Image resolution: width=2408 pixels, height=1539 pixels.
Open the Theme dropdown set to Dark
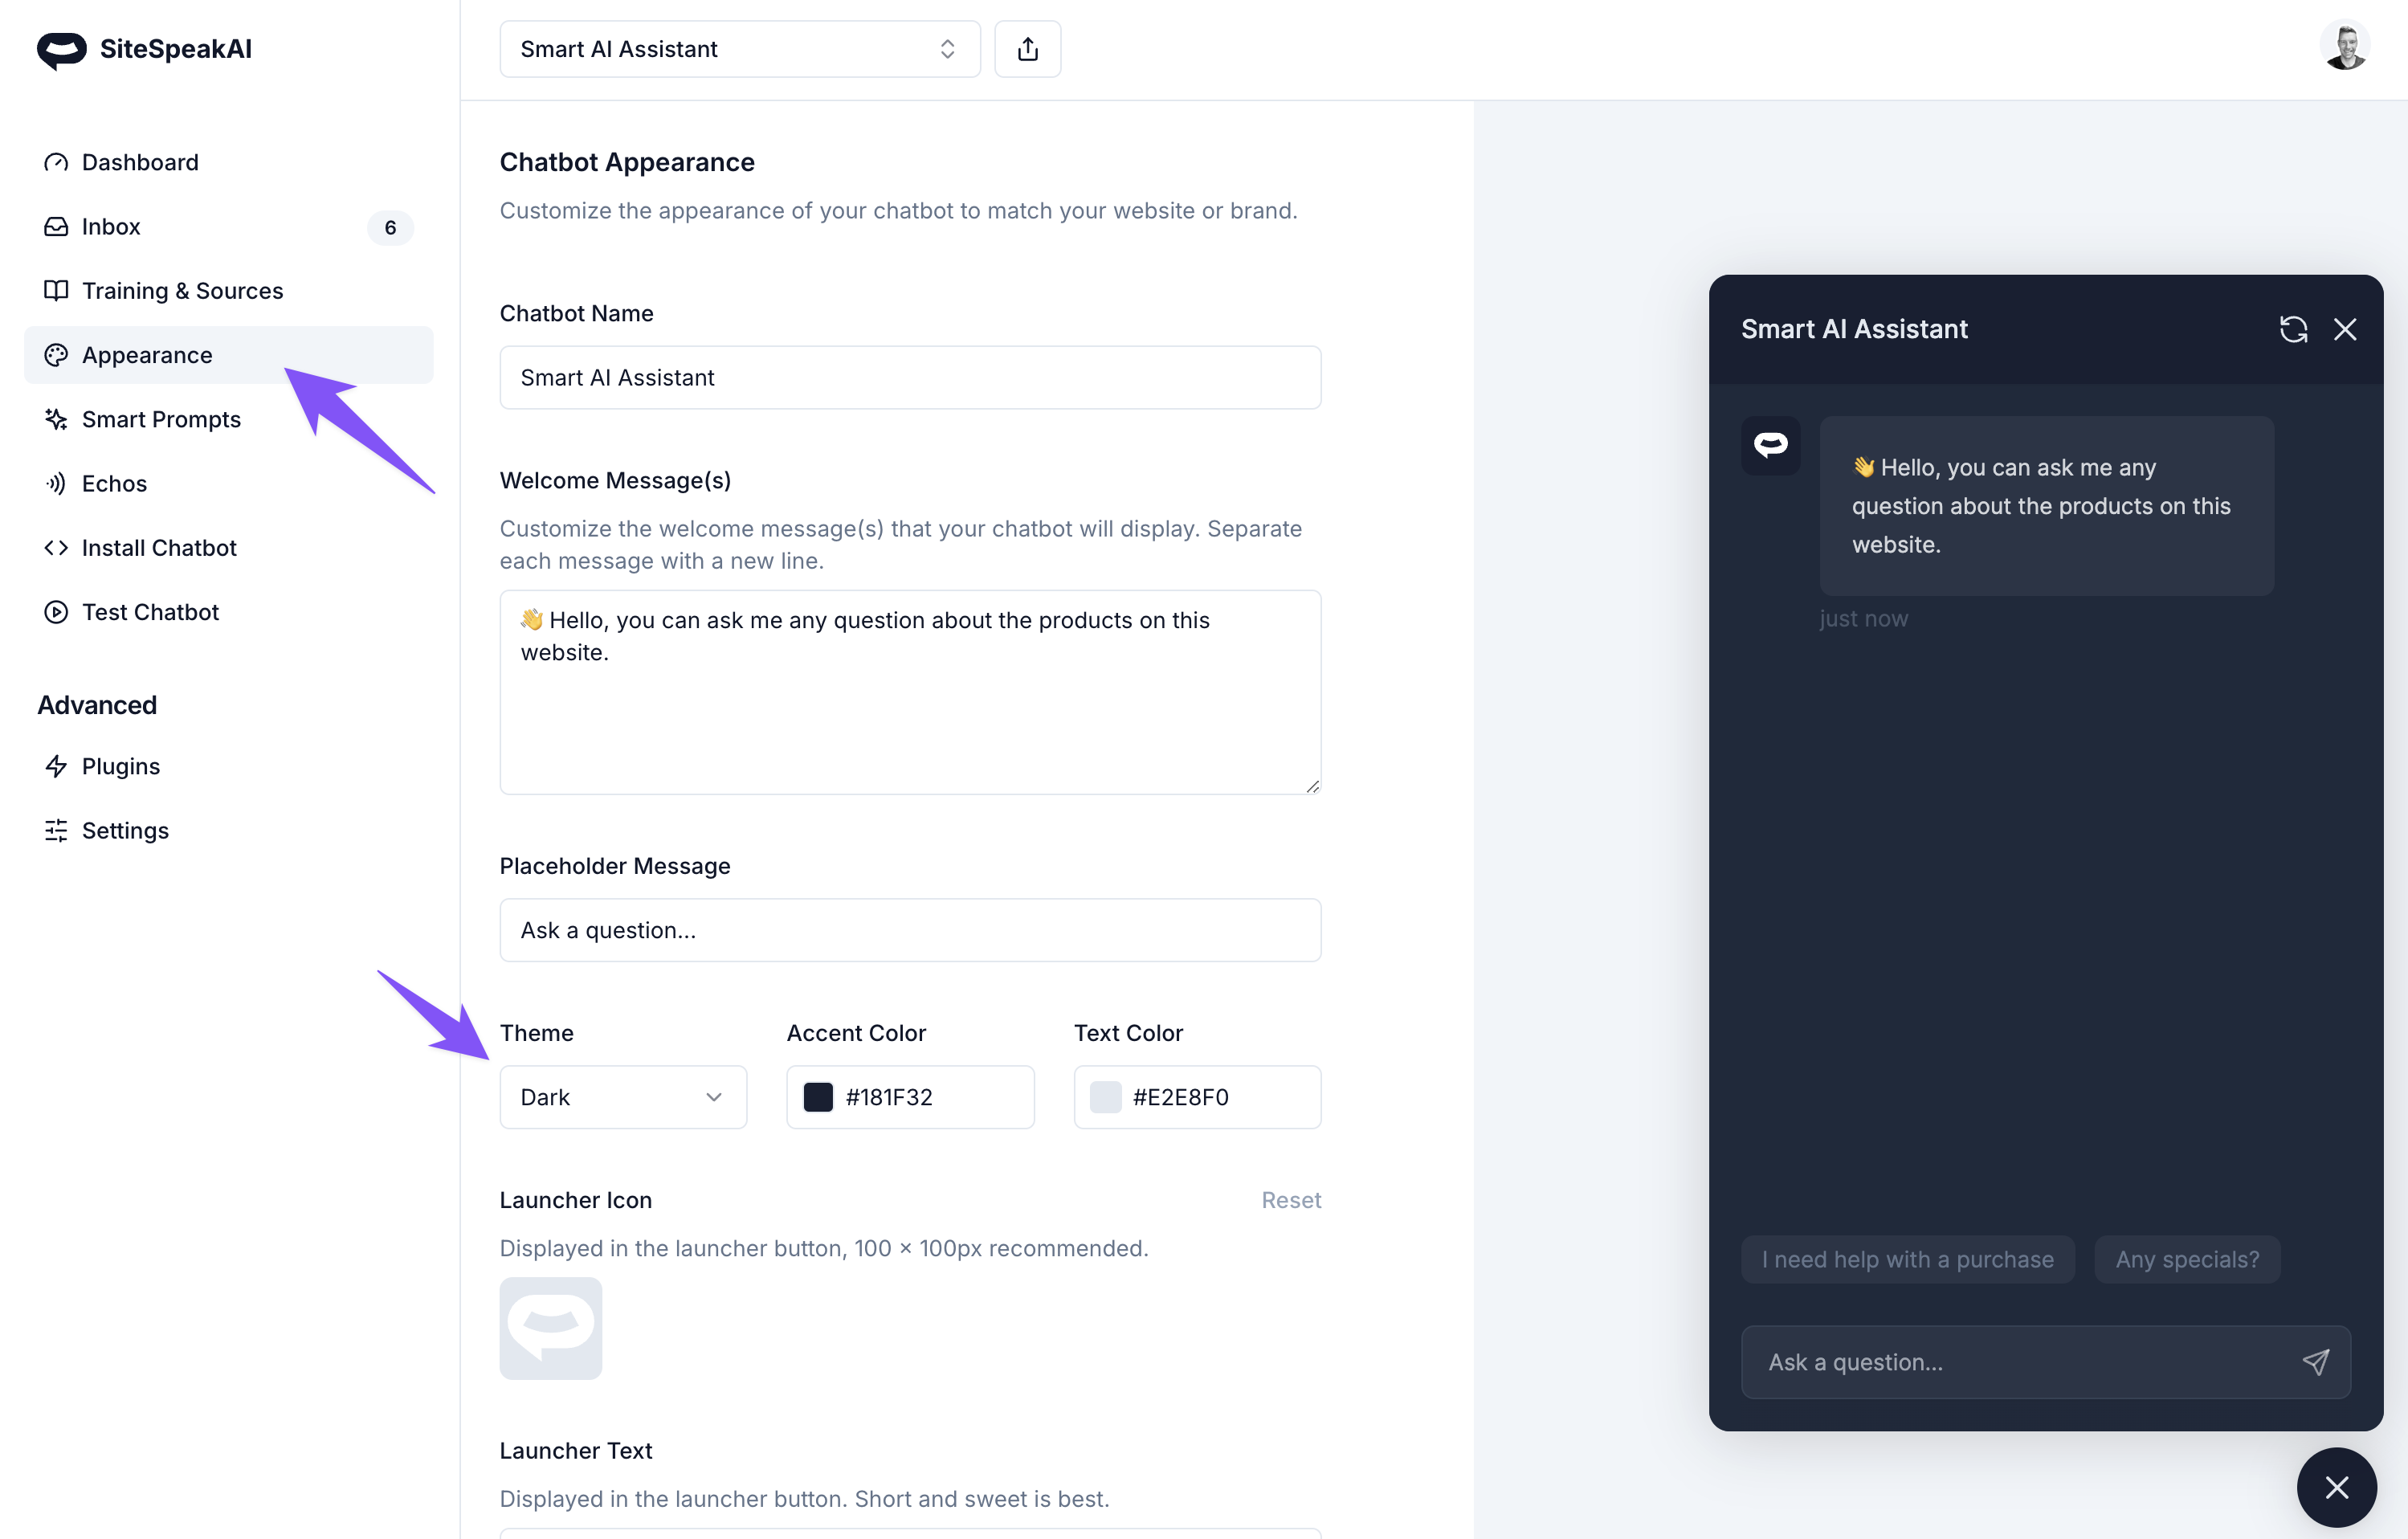click(622, 1097)
